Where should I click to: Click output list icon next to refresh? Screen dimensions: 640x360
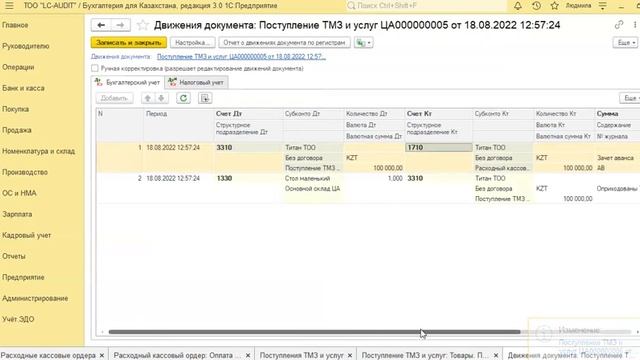pos(205,98)
